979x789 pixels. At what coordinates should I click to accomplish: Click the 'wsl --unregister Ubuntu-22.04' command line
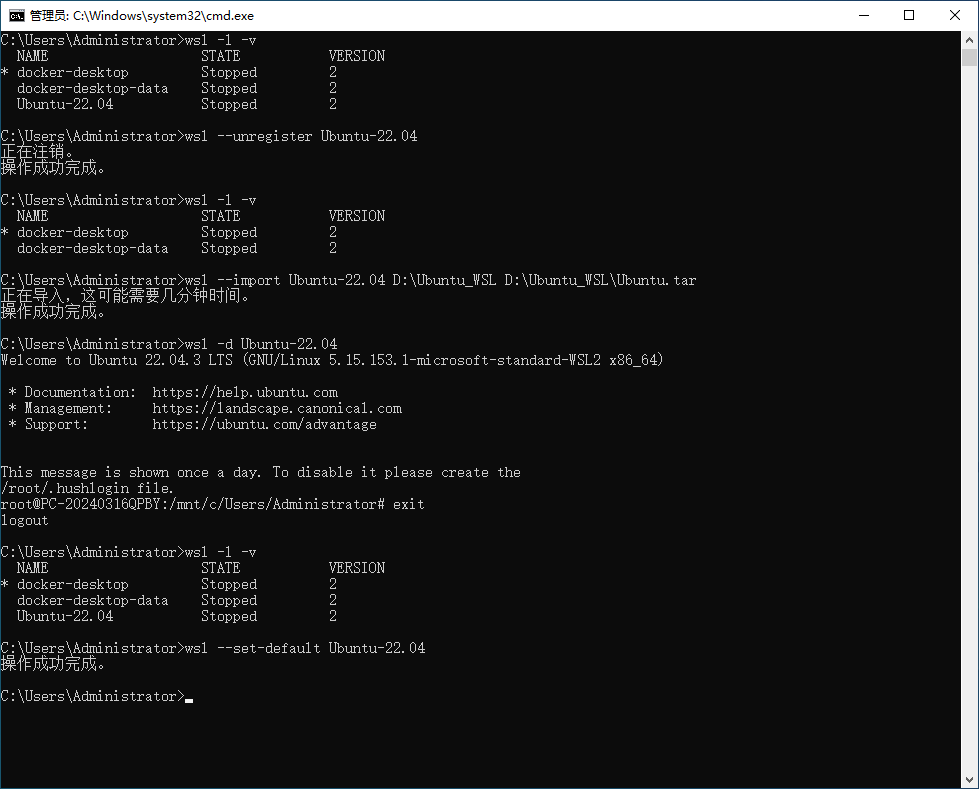[x=209, y=136]
